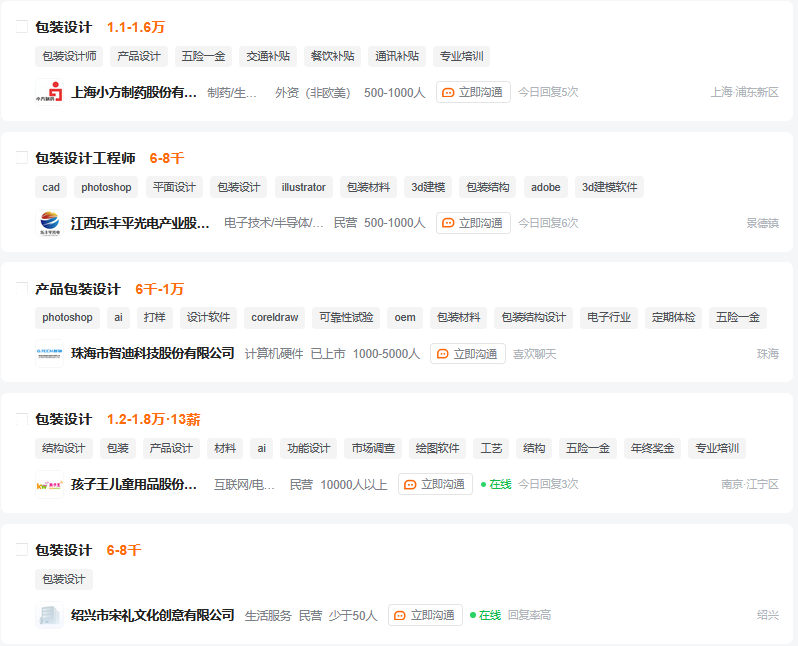Viewport: 798px width, 646px height.
Task: Select checkbox for 包装设计 1.2-1.8万·13薪 job
Action: point(21,419)
